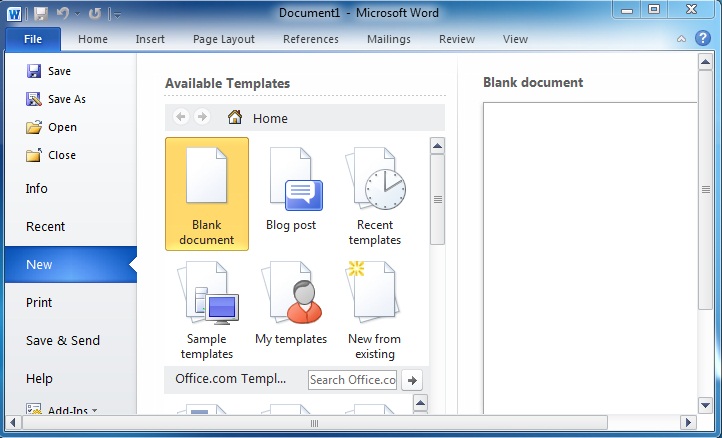Click Save in the Backstage menu
Screen dimensions: 722x438
coord(49,71)
